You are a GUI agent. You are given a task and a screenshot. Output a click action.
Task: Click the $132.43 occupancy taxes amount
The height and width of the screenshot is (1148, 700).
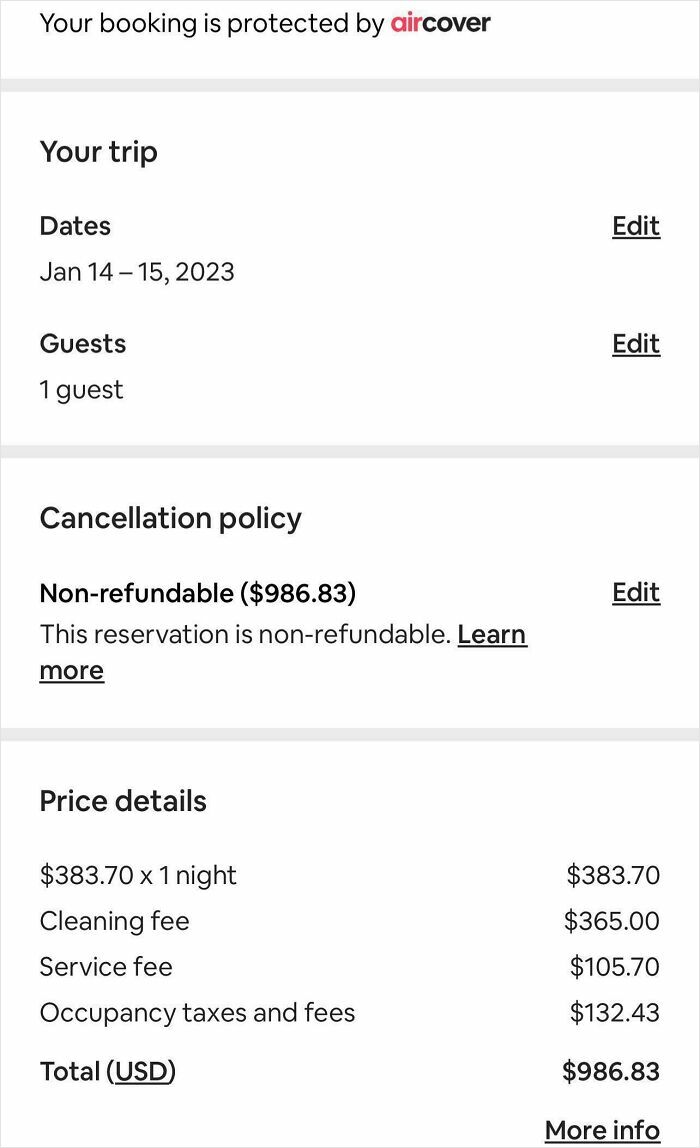point(615,1013)
